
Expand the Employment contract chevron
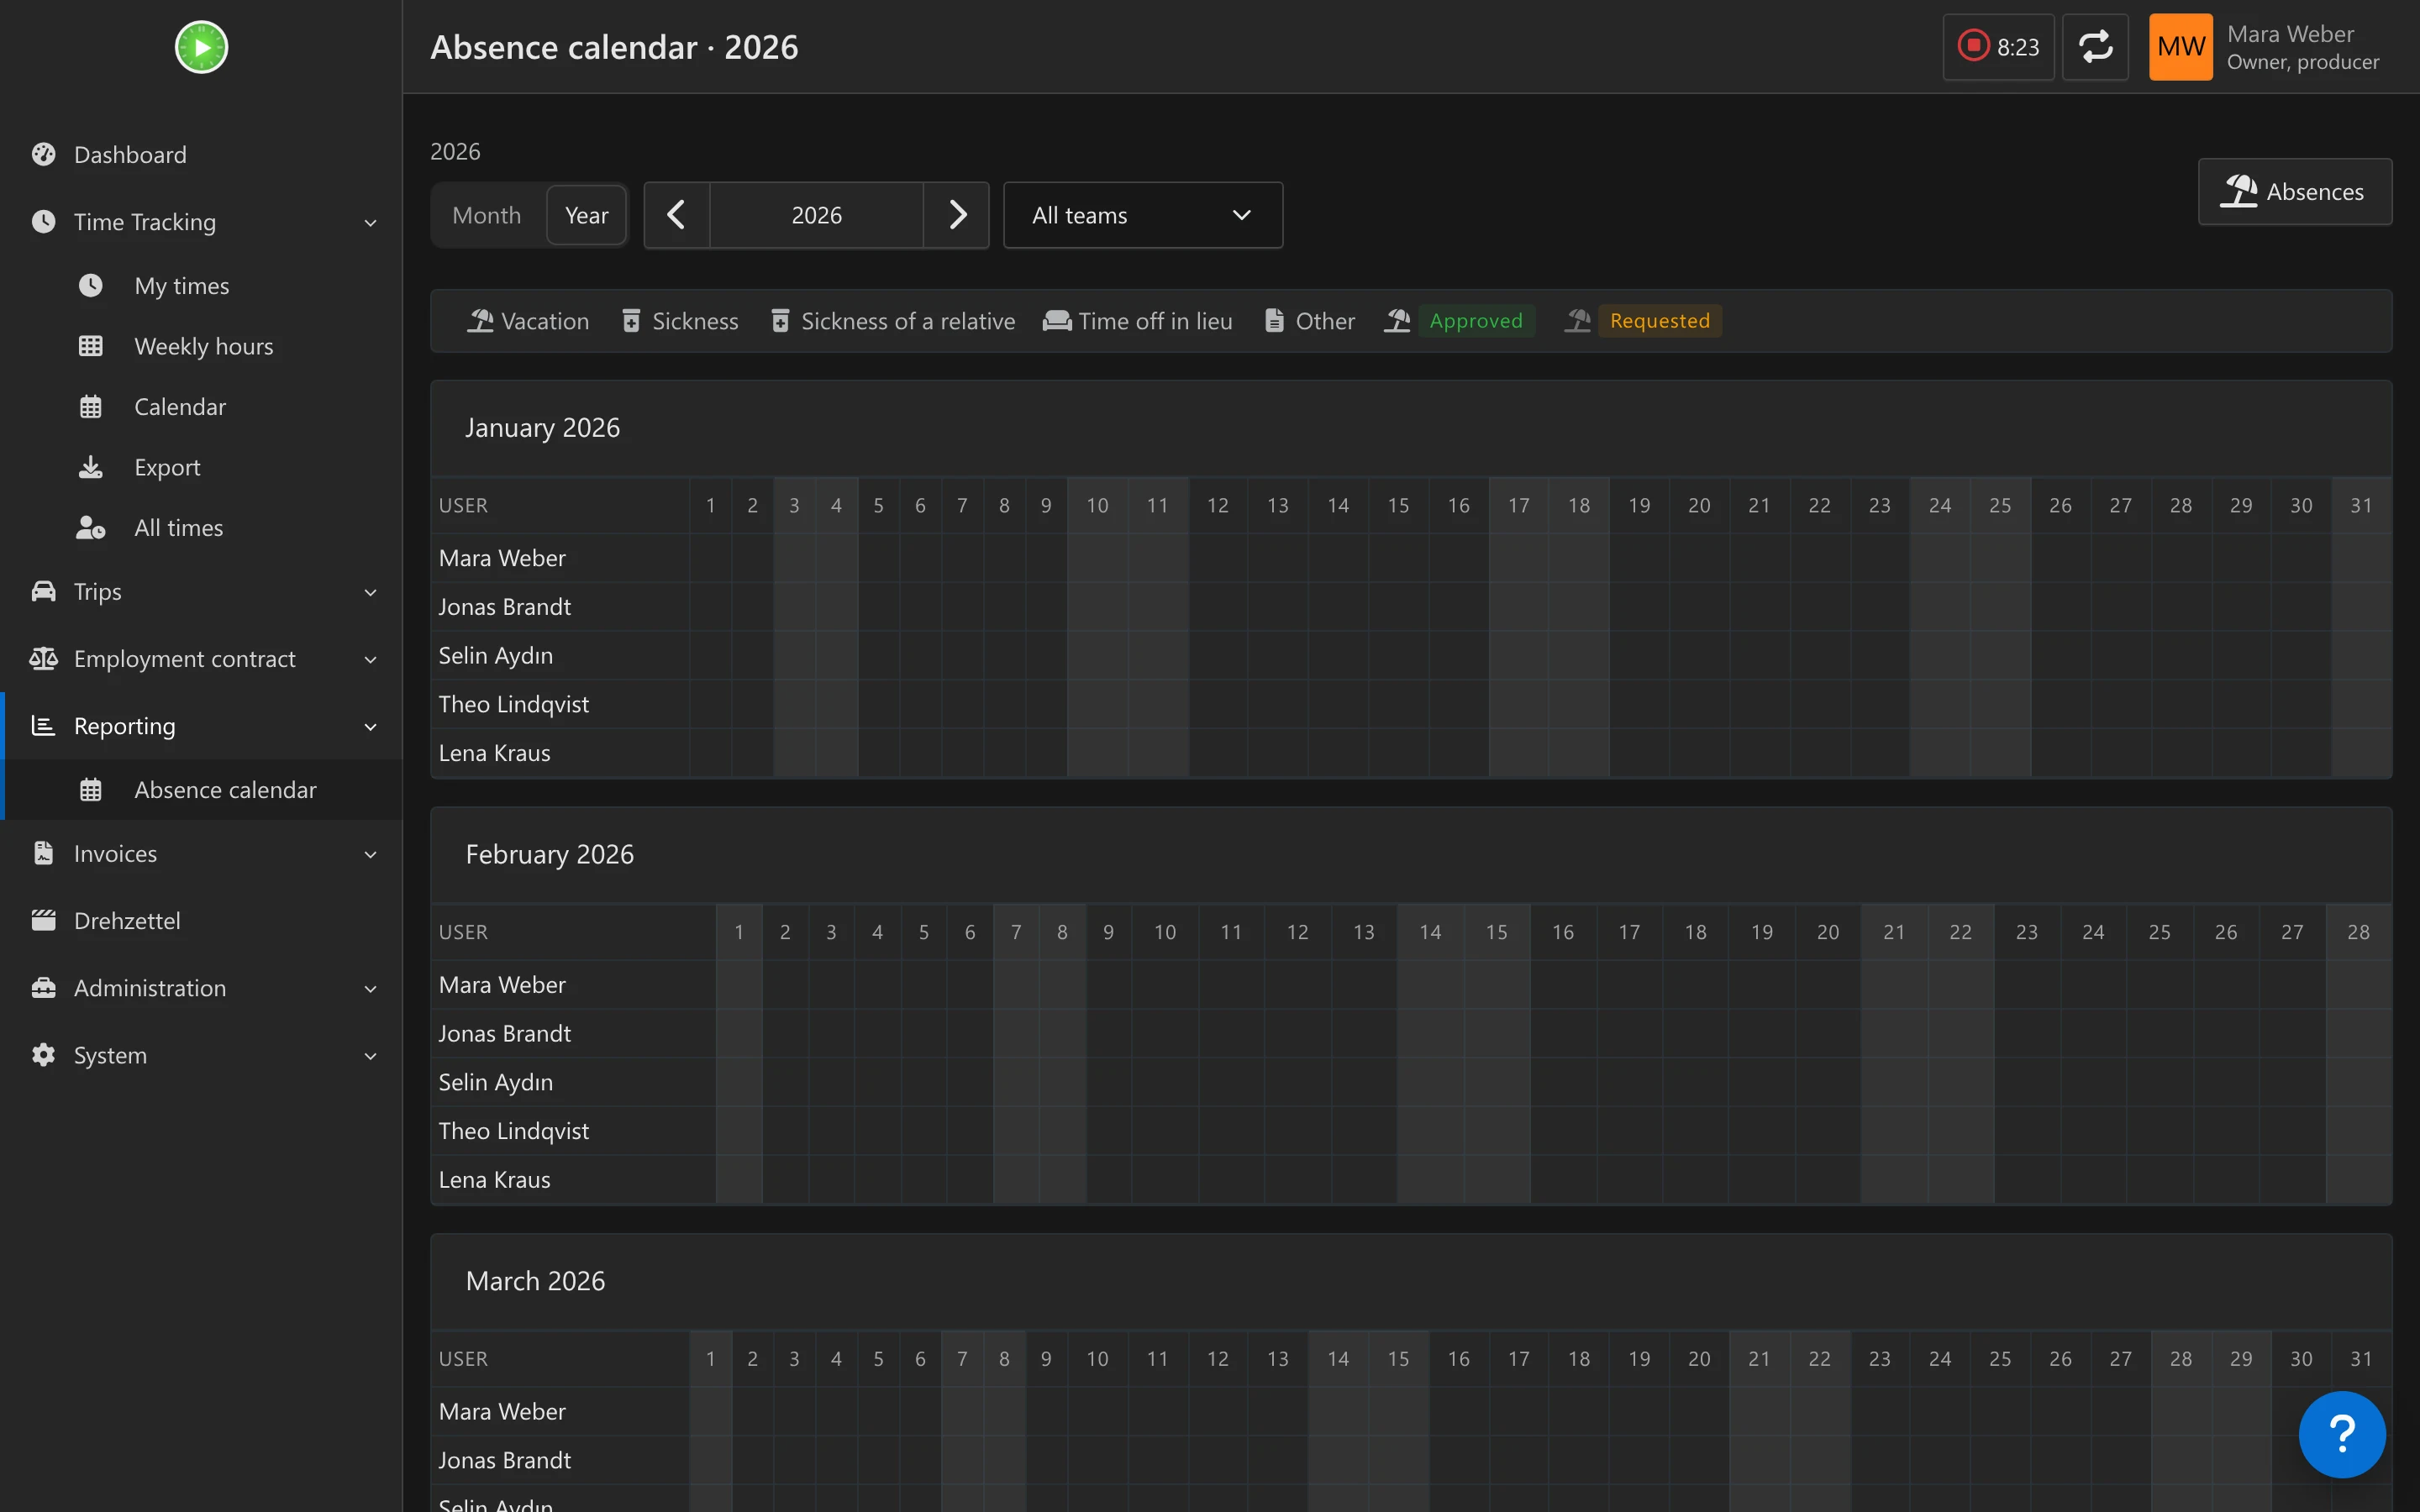click(370, 659)
